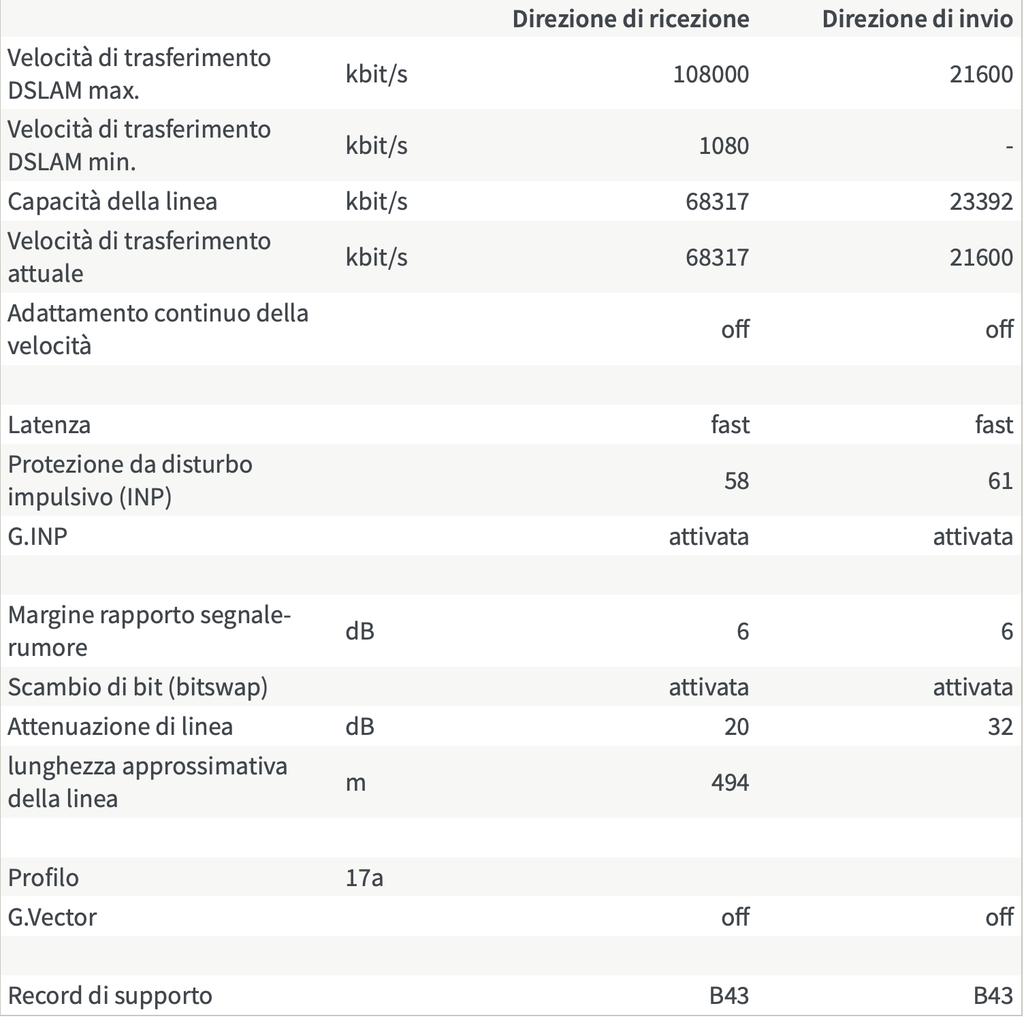Select the 108000 DSLAM max receive value
The height and width of the screenshot is (1023, 1024).
point(711,74)
